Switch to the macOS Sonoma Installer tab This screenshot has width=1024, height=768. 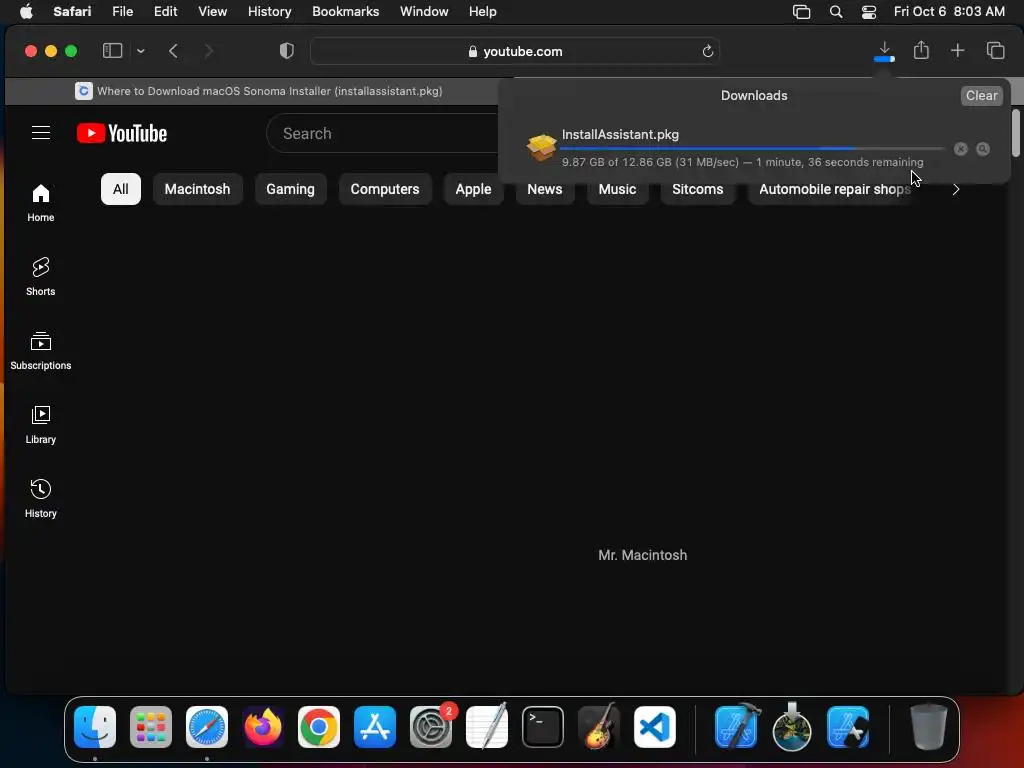pos(259,91)
